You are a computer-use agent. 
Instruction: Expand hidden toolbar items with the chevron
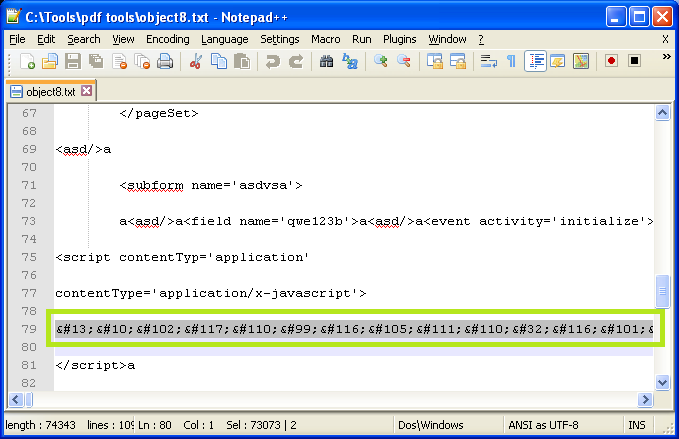(x=666, y=57)
